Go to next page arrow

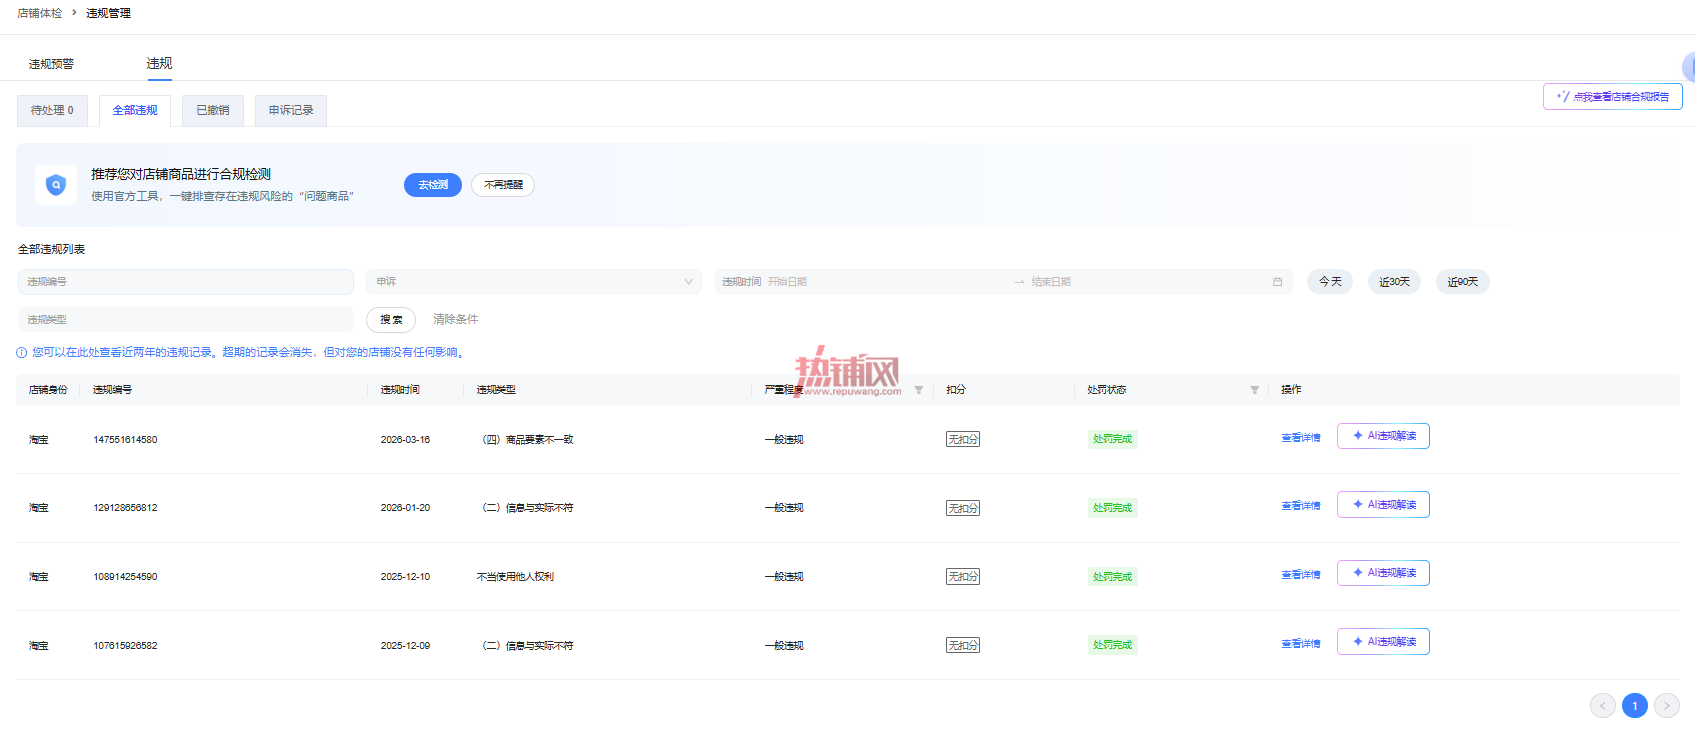pos(1667,706)
